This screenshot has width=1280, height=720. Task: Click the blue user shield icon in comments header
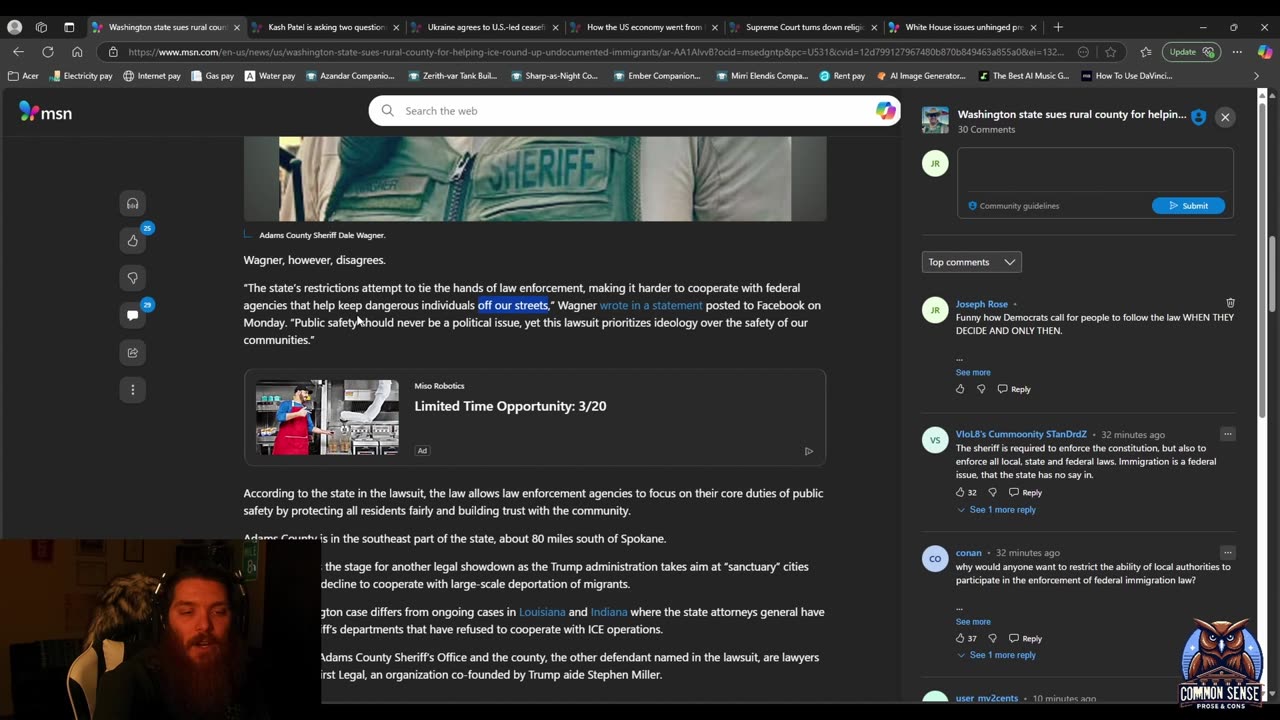coord(1198,116)
